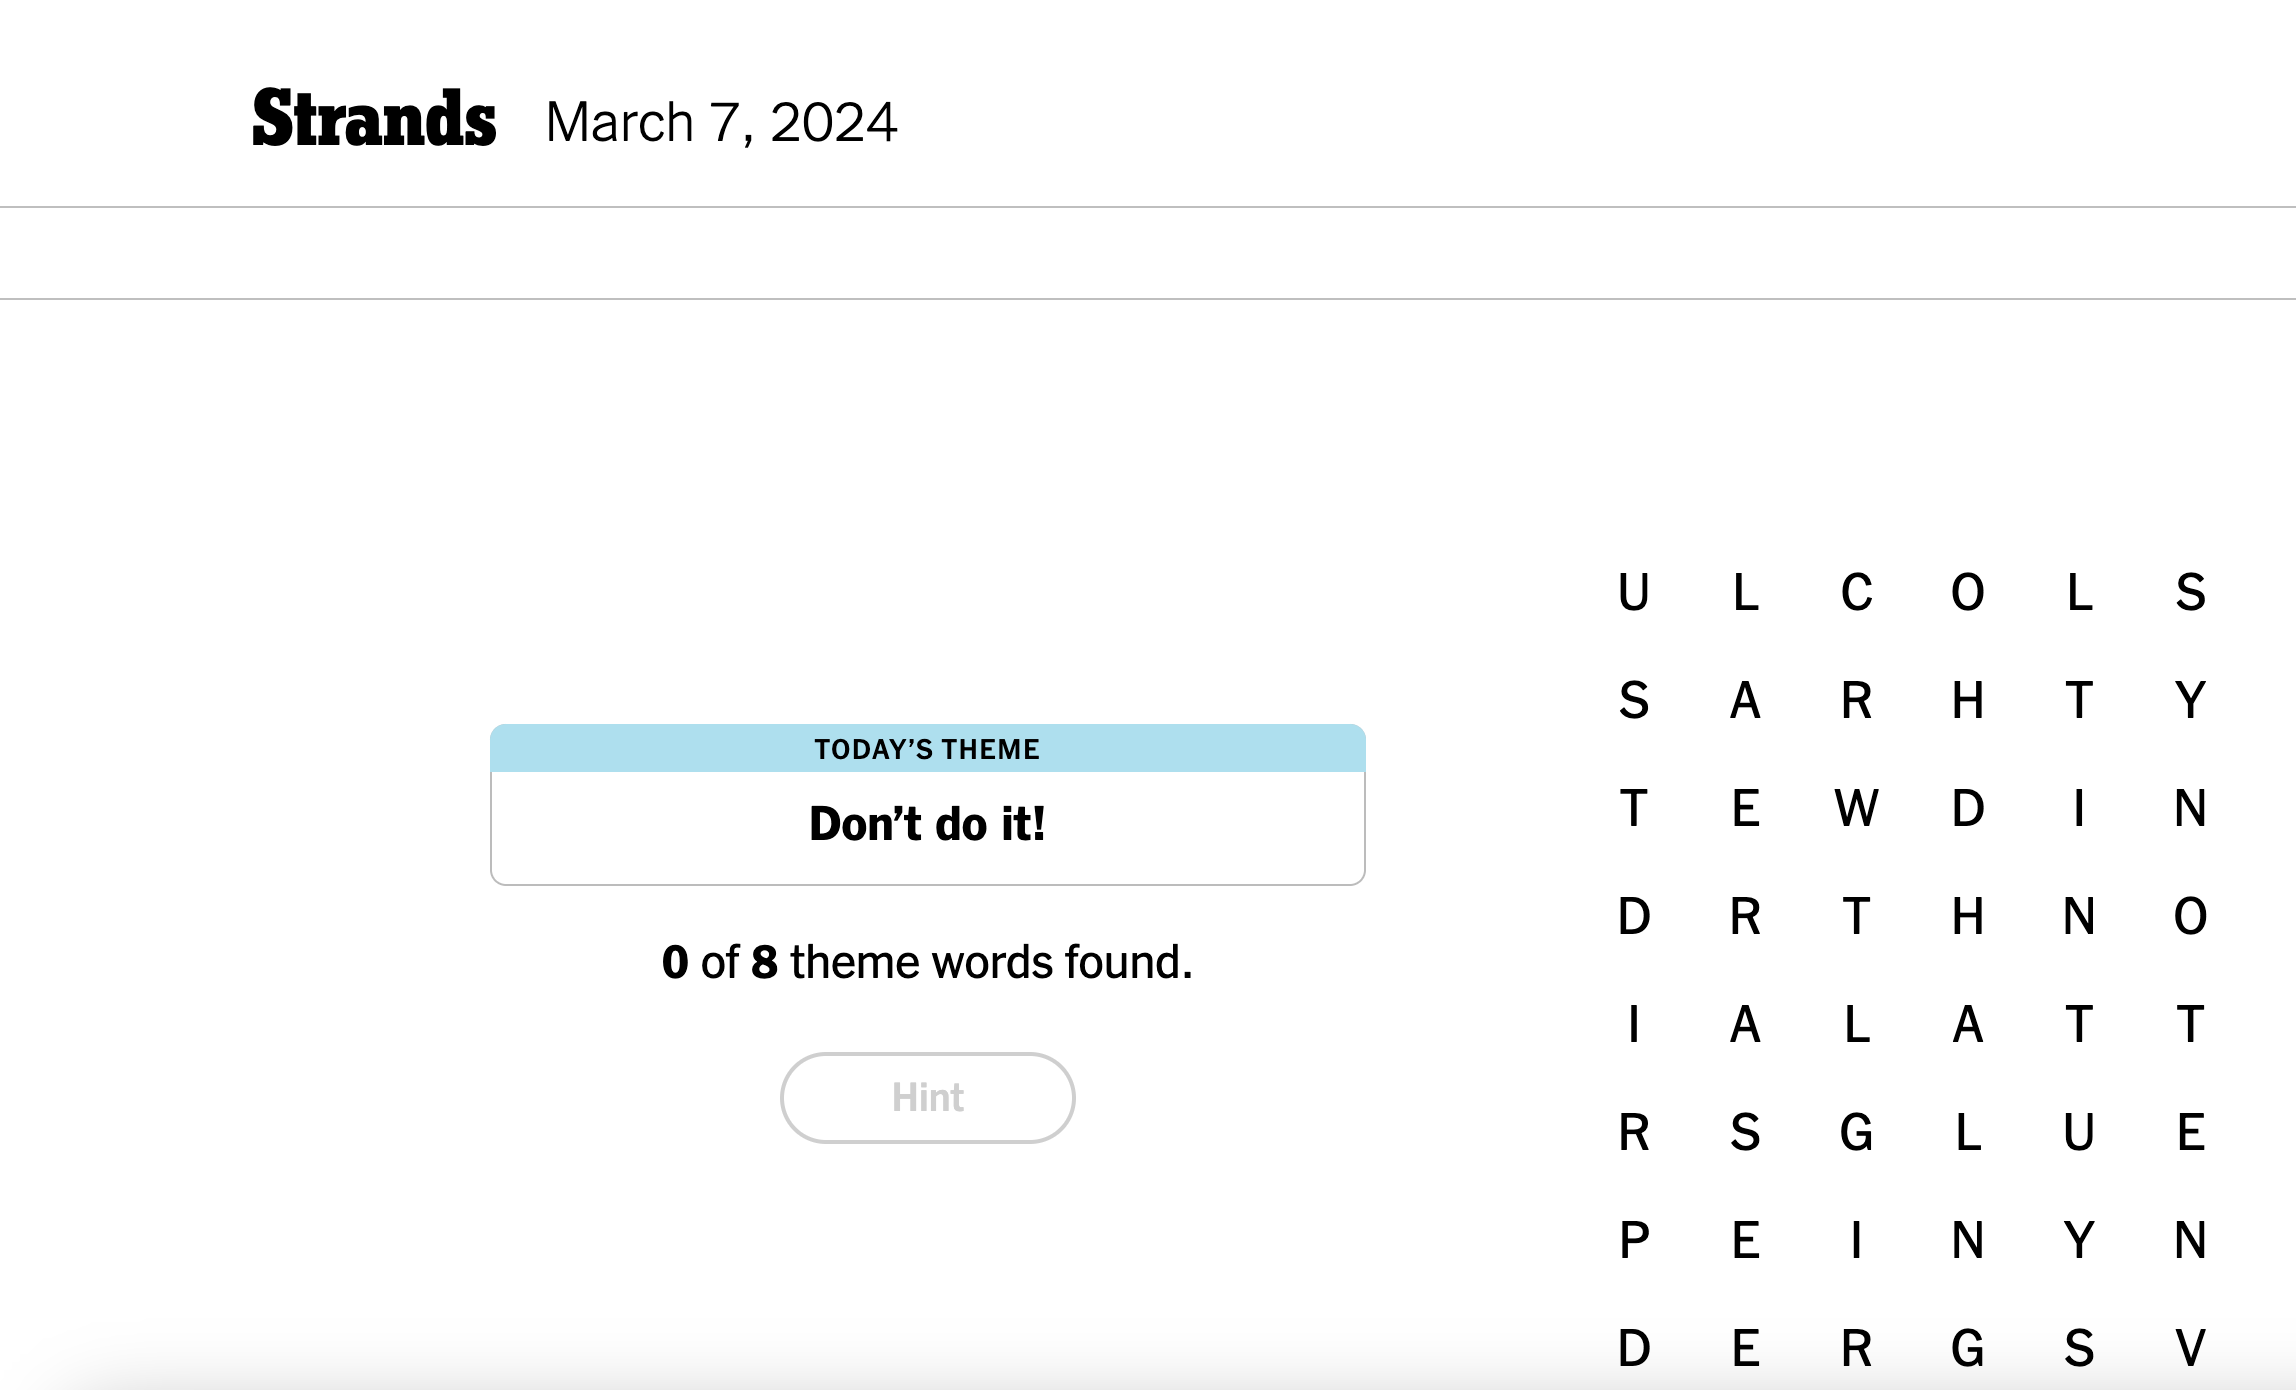Select letter S at end of first row
The image size is (2296, 1390).
click(2190, 592)
